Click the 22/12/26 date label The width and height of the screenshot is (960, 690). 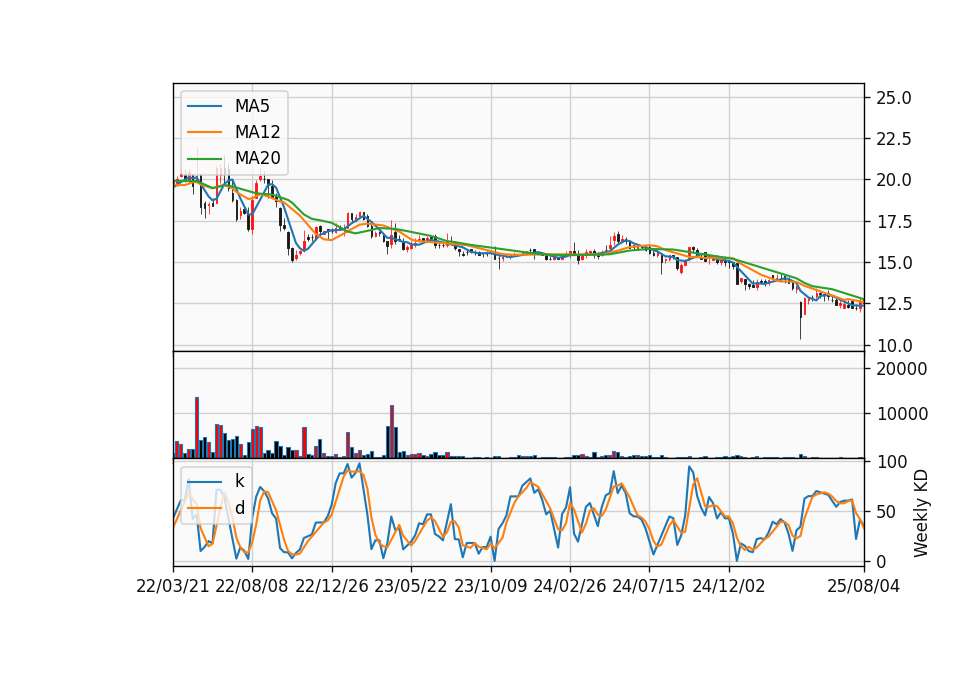[332, 587]
